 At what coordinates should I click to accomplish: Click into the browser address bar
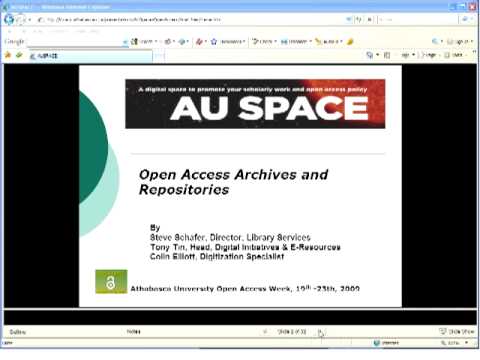pyautogui.click(x=190, y=20)
